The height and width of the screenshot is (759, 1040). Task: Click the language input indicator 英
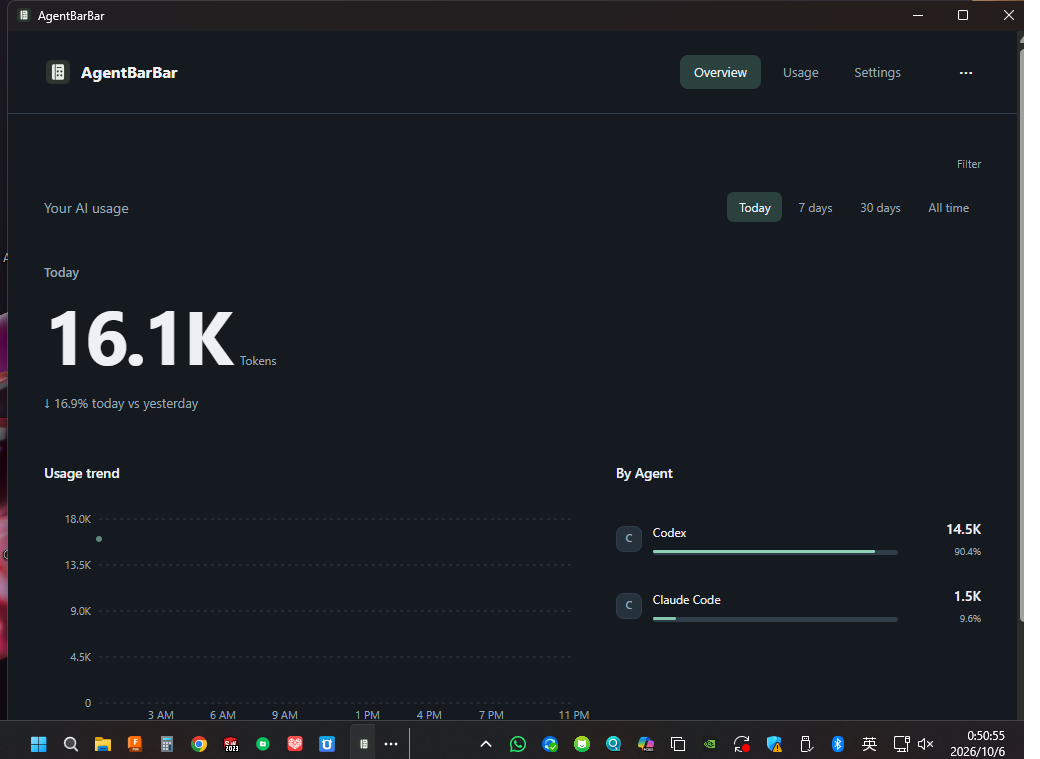[870, 744]
